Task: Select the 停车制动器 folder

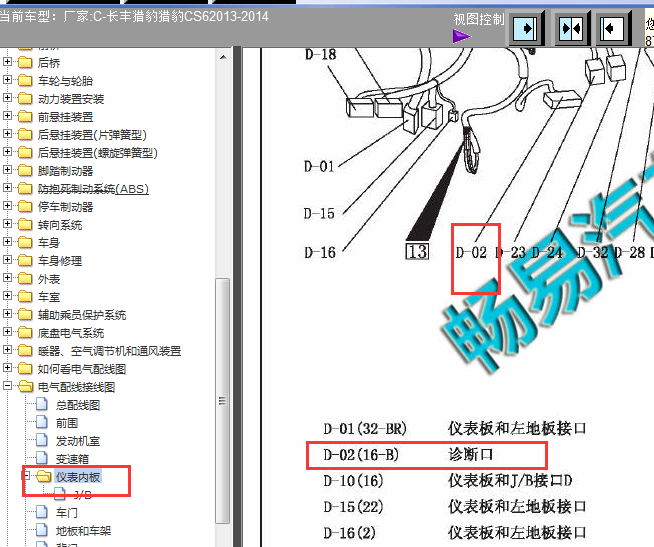Action: [x=65, y=207]
